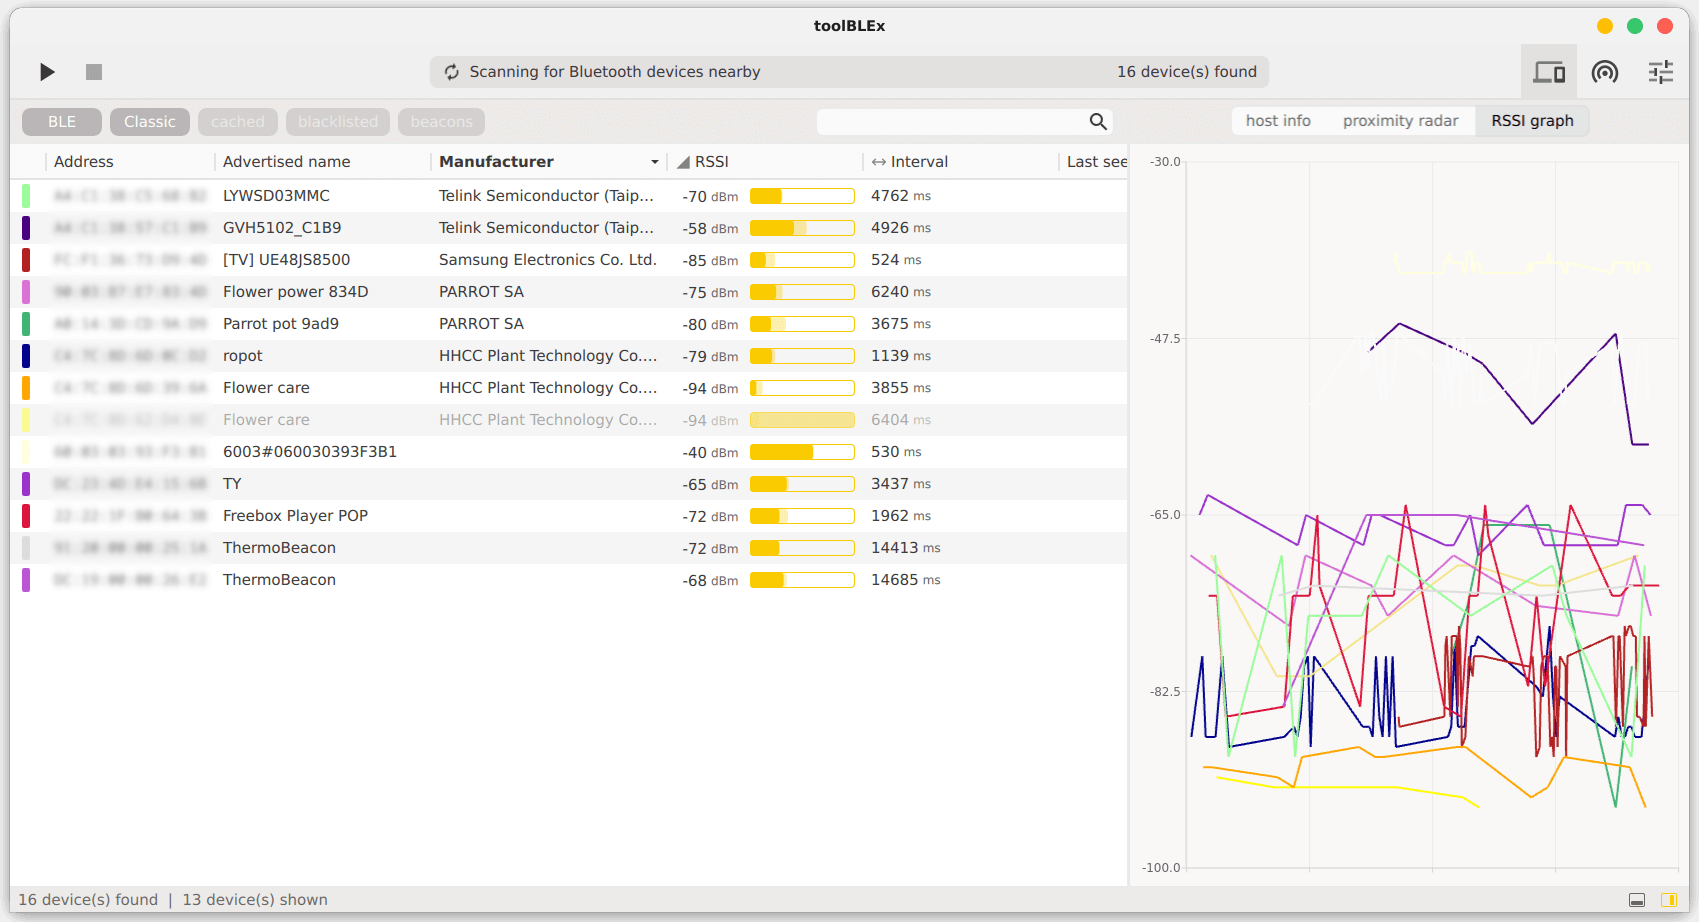Click the GVH5102_C1B9 purple color swatch

coord(26,228)
